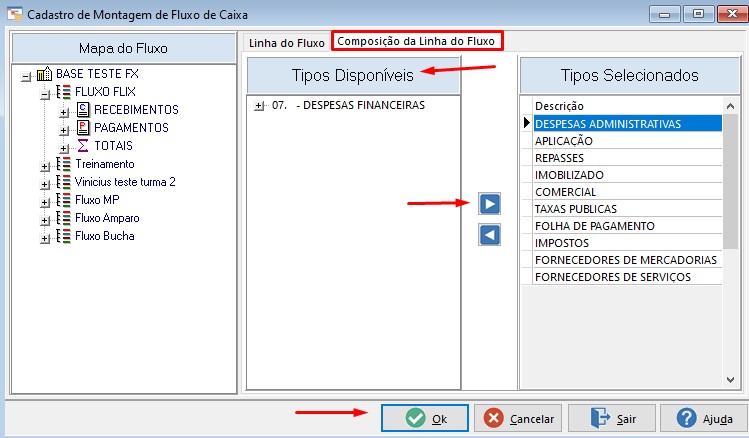Select FLUXO FLIX tree label
The height and width of the screenshot is (438, 749).
[106, 92]
